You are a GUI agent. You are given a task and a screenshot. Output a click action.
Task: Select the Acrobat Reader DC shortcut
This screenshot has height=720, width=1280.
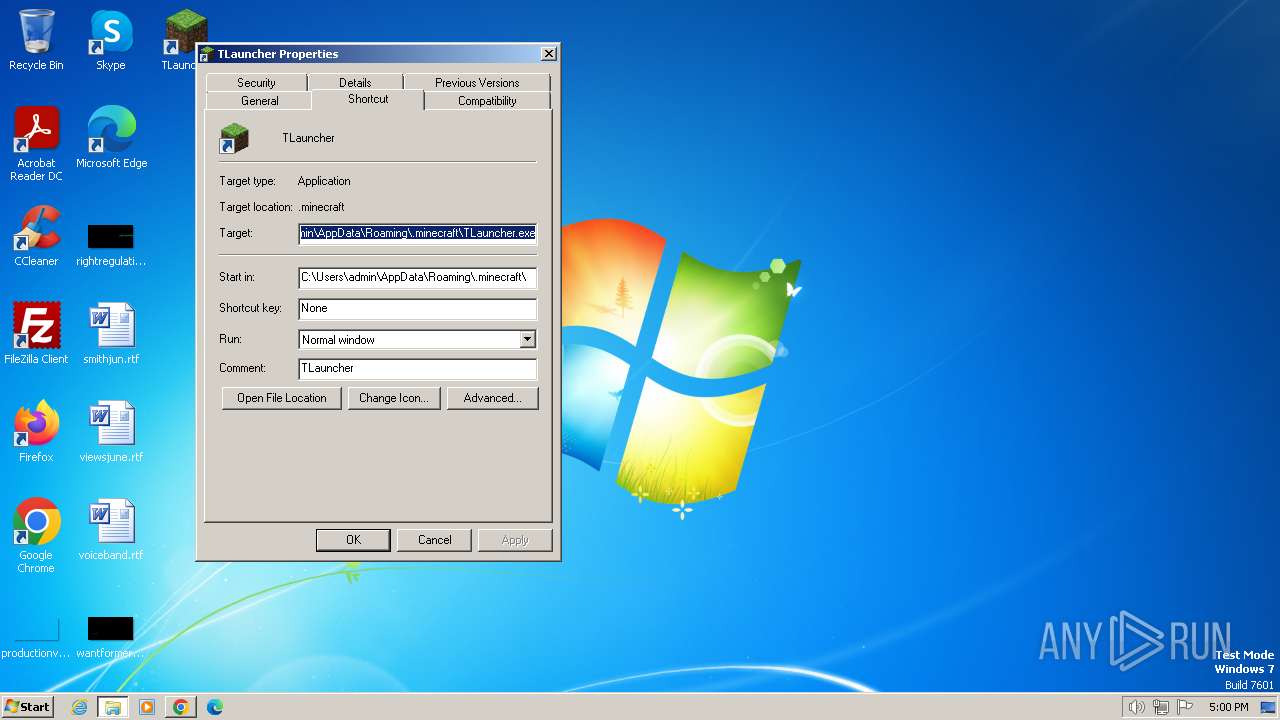click(x=36, y=144)
